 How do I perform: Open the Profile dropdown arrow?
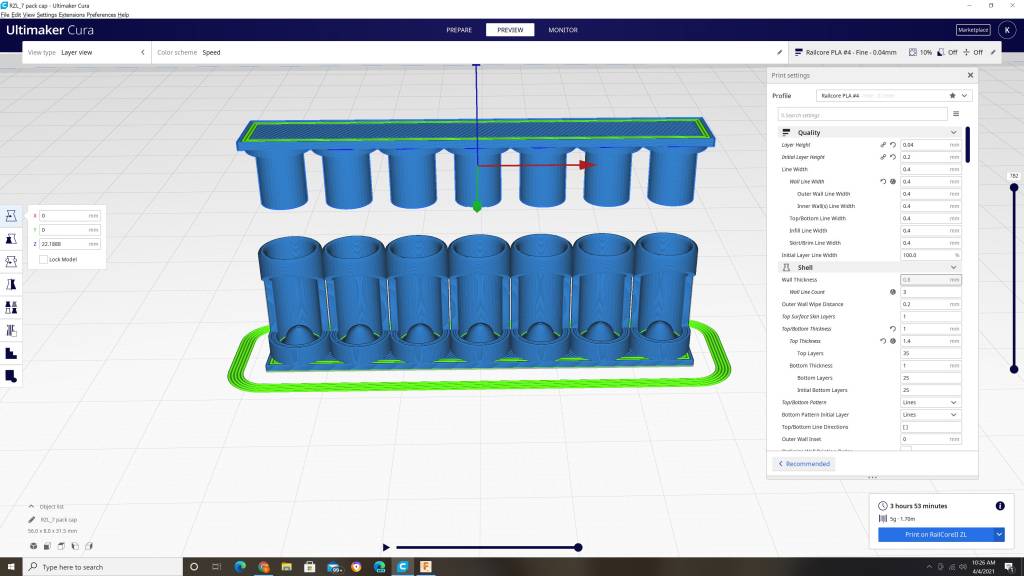(x=964, y=95)
